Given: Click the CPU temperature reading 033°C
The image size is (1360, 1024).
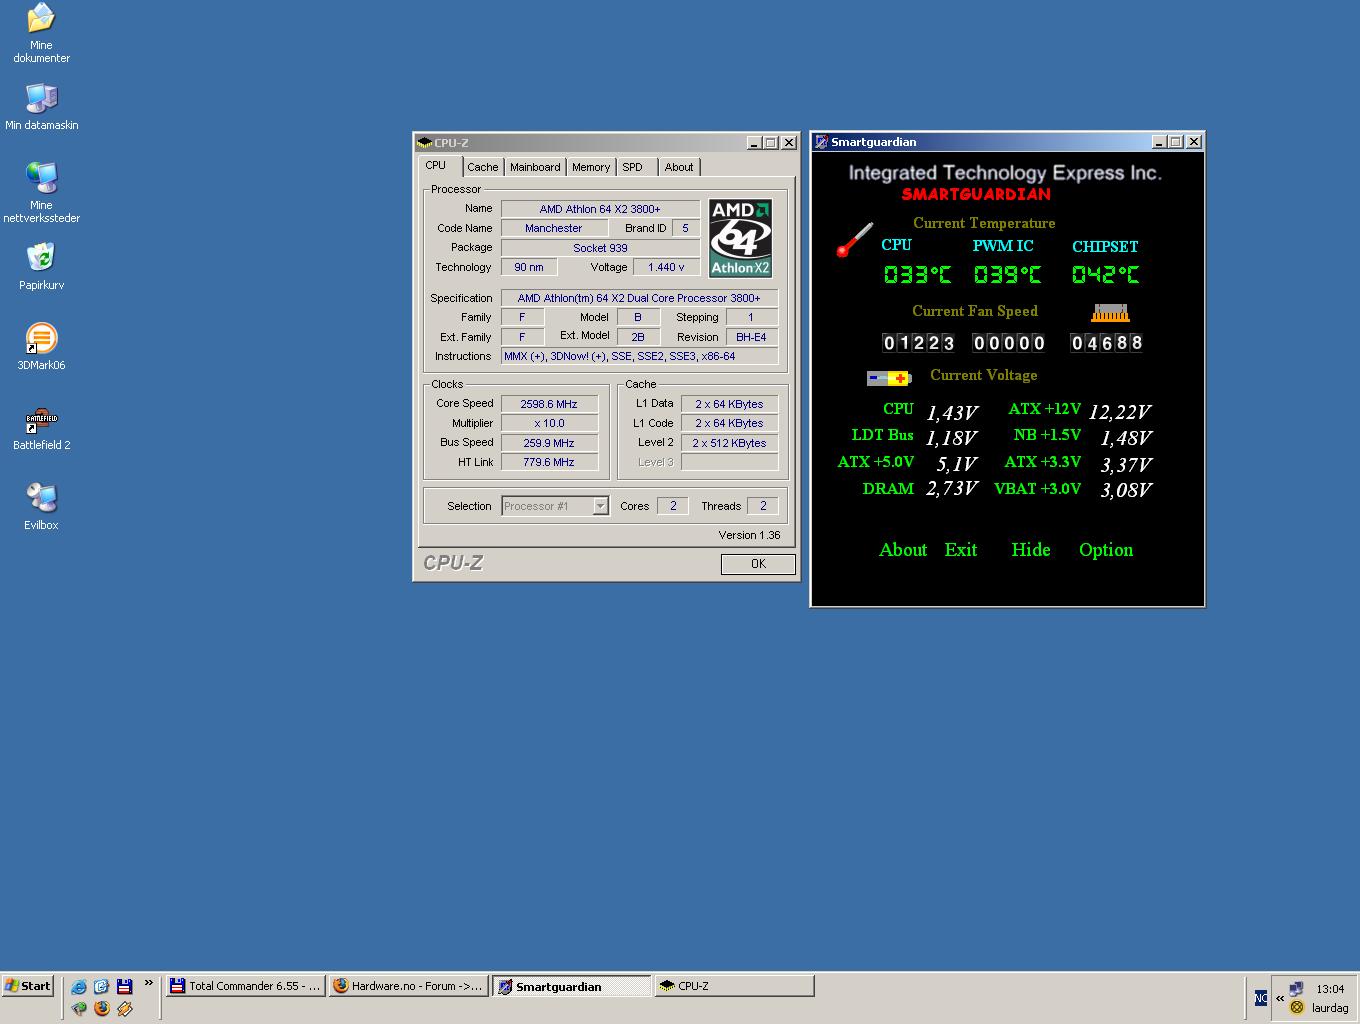Looking at the screenshot, I should point(917,275).
